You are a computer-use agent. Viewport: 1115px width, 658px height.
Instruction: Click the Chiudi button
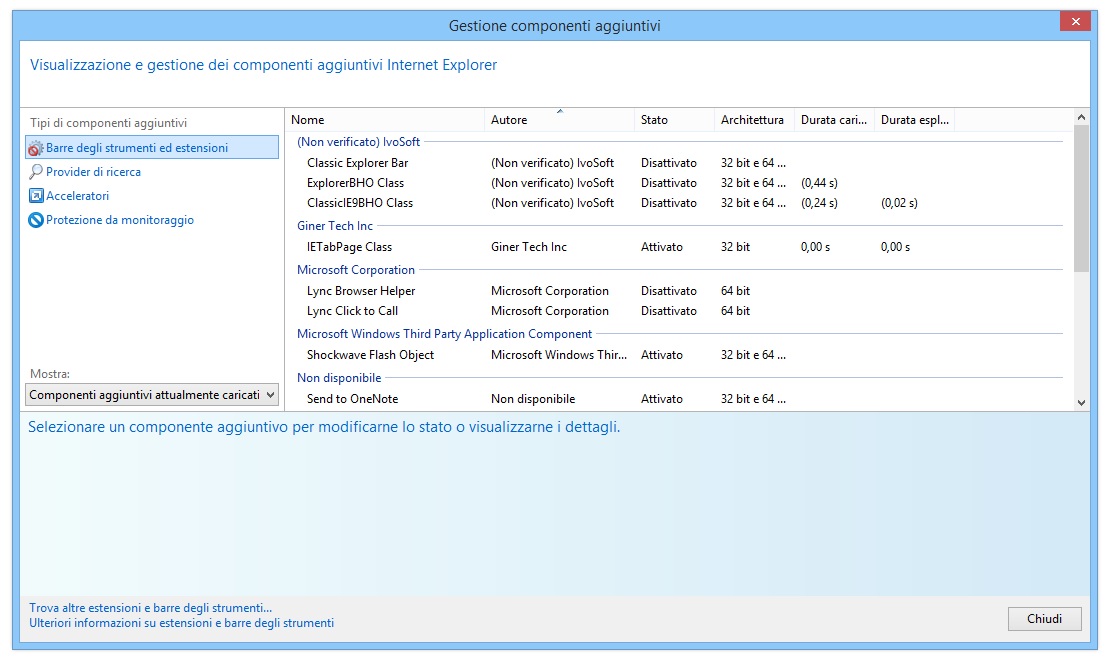(x=1045, y=619)
